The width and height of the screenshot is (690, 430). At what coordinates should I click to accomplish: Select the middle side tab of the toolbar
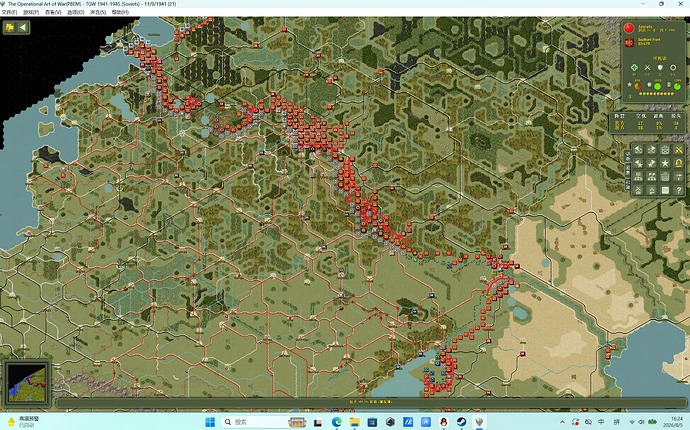pos(628,169)
